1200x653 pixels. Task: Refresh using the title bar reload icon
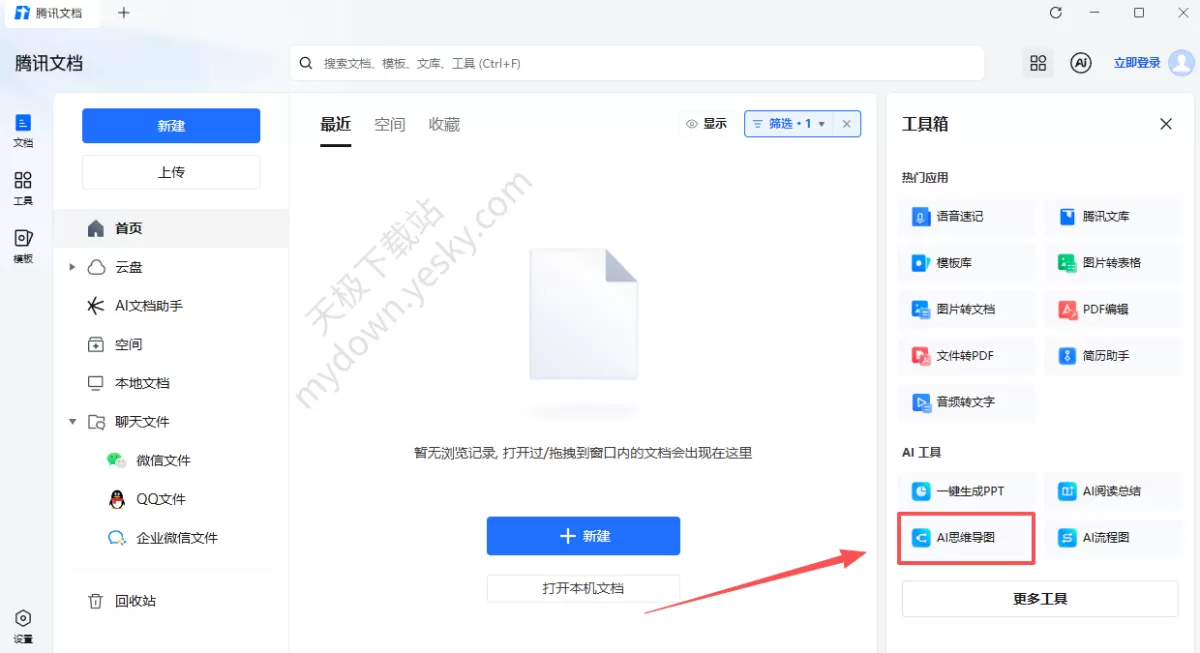point(1056,13)
